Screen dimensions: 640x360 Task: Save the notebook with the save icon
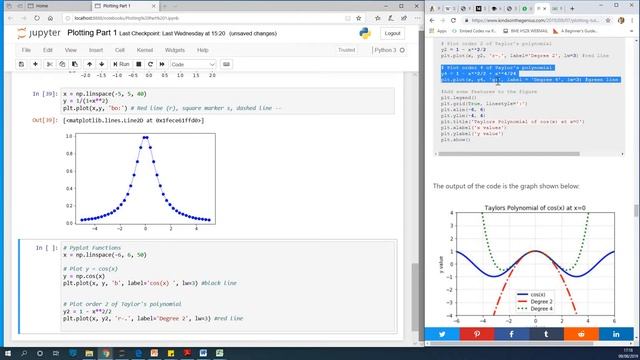pos(22,64)
